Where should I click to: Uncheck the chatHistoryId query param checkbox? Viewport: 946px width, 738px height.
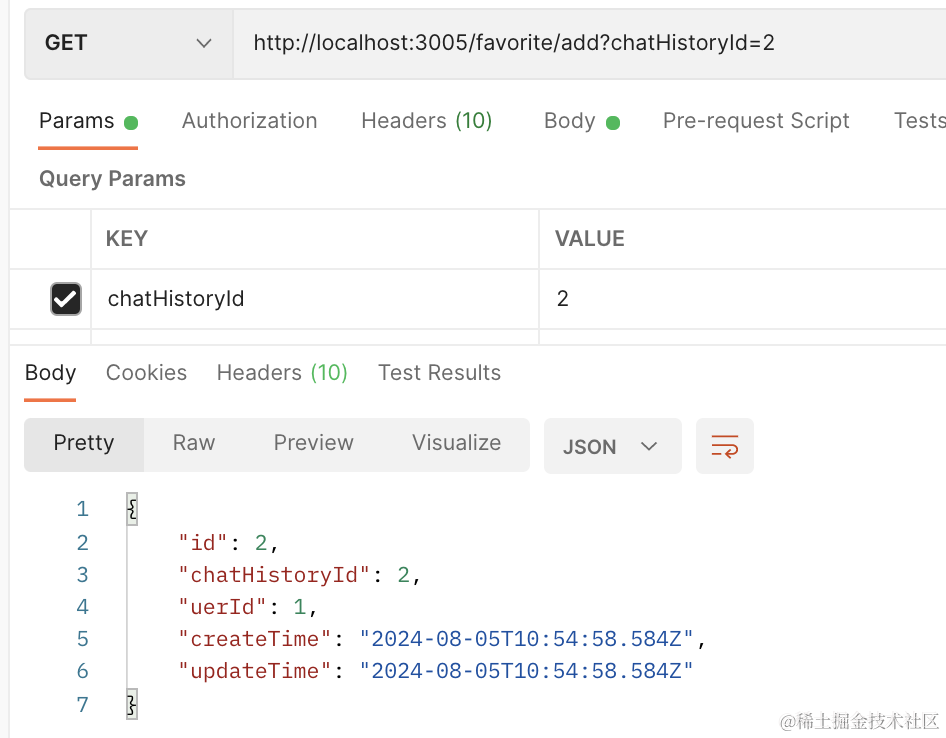[66, 298]
